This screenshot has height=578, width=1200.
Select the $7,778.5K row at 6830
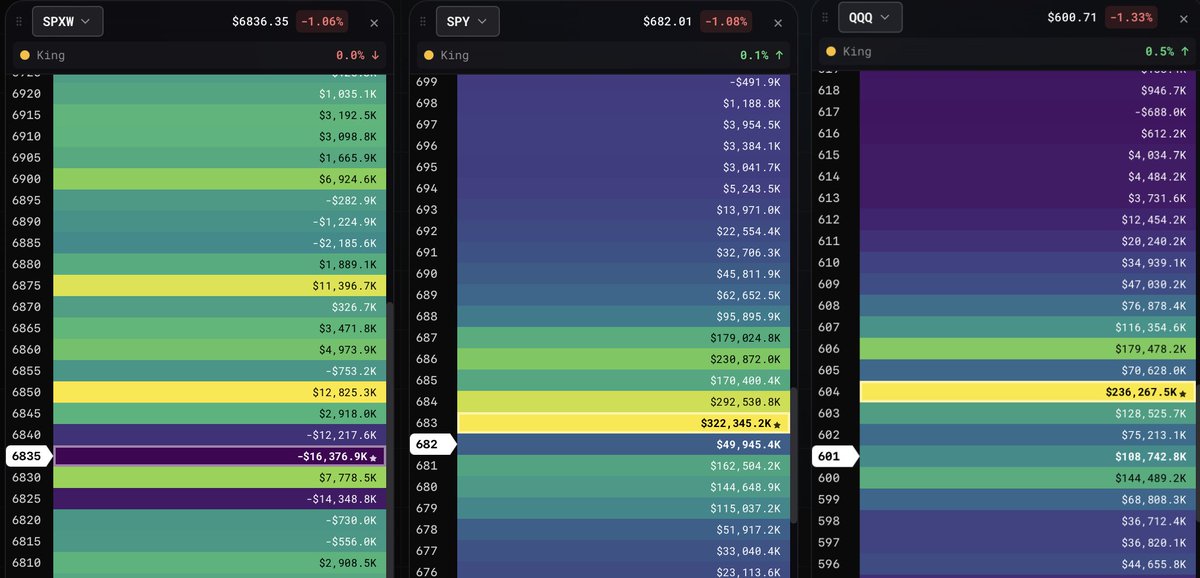pyautogui.click(x=220, y=477)
